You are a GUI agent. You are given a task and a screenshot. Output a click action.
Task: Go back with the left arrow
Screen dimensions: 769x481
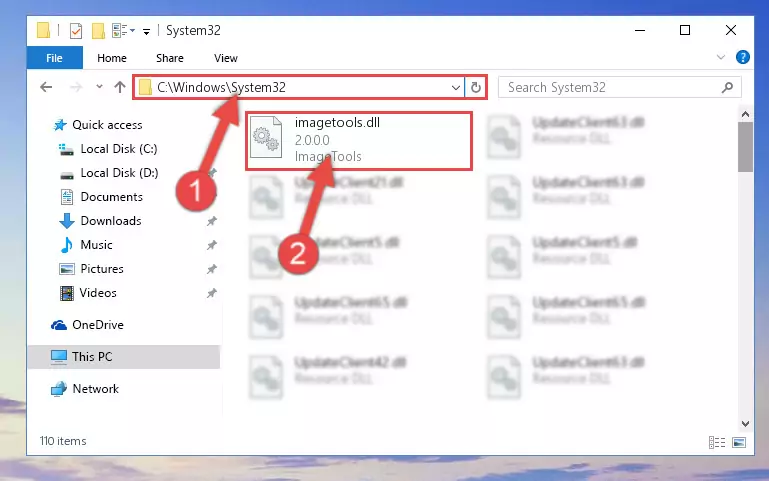point(46,87)
